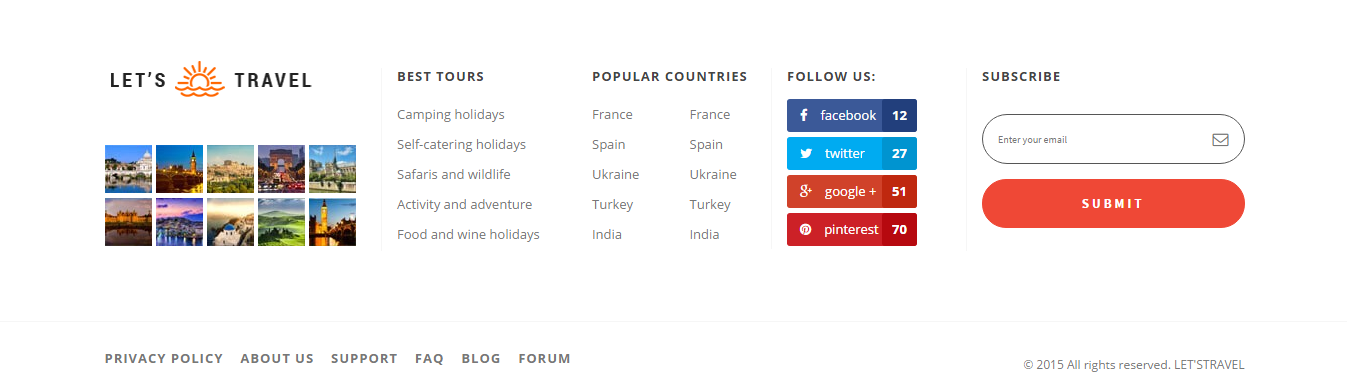Click the Pinterest logo icon
Screen dimensions: 1347x392
click(805, 229)
